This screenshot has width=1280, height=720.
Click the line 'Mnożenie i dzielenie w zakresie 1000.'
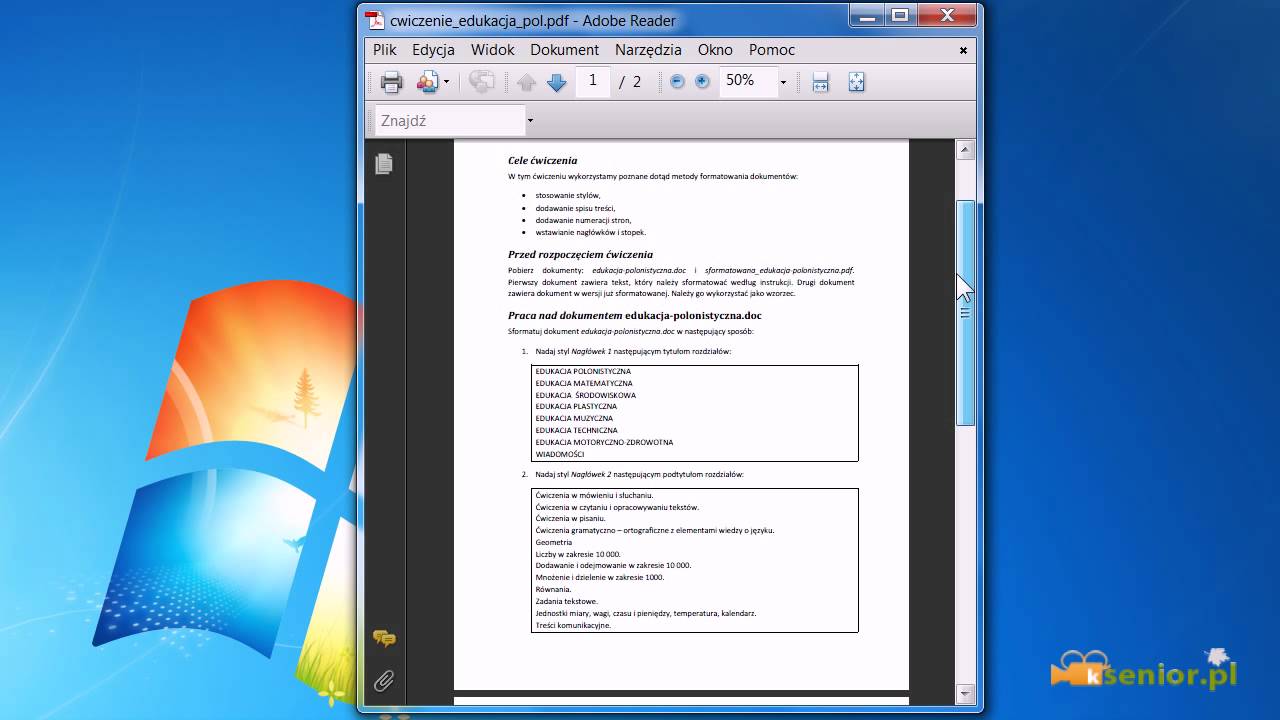(x=600, y=577)
